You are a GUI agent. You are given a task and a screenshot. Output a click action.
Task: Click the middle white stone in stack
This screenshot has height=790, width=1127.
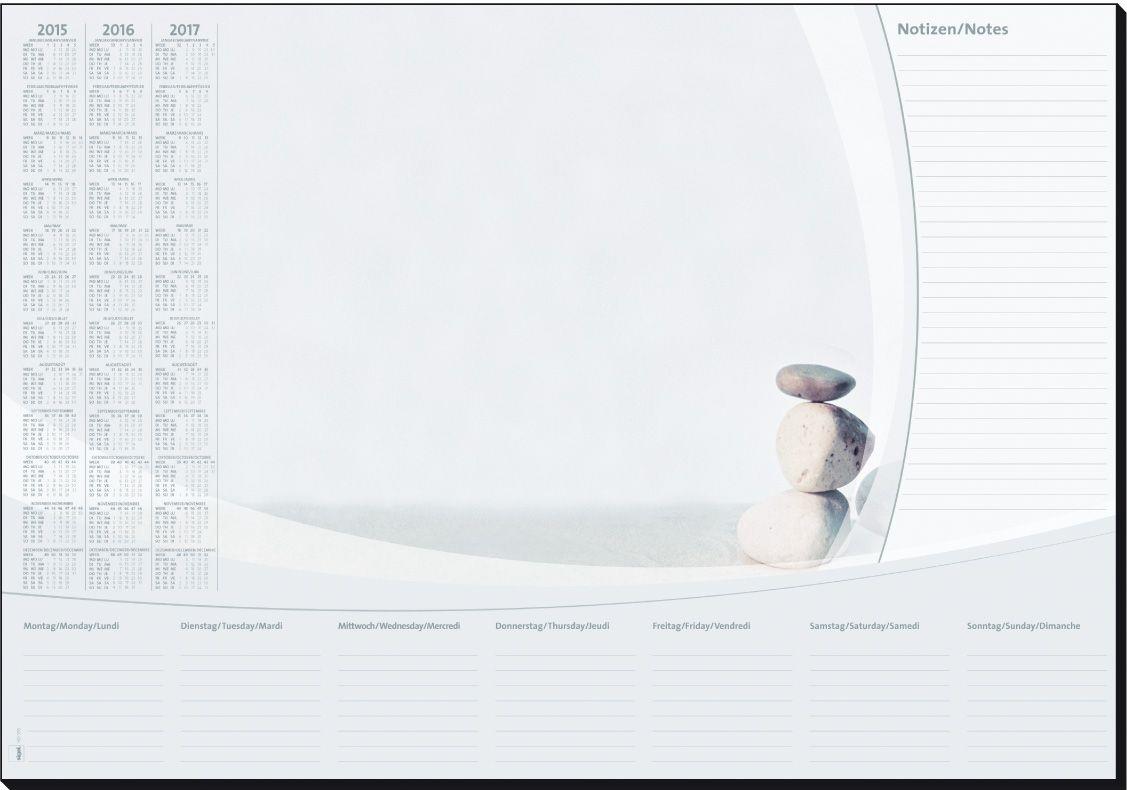(823, 445)
